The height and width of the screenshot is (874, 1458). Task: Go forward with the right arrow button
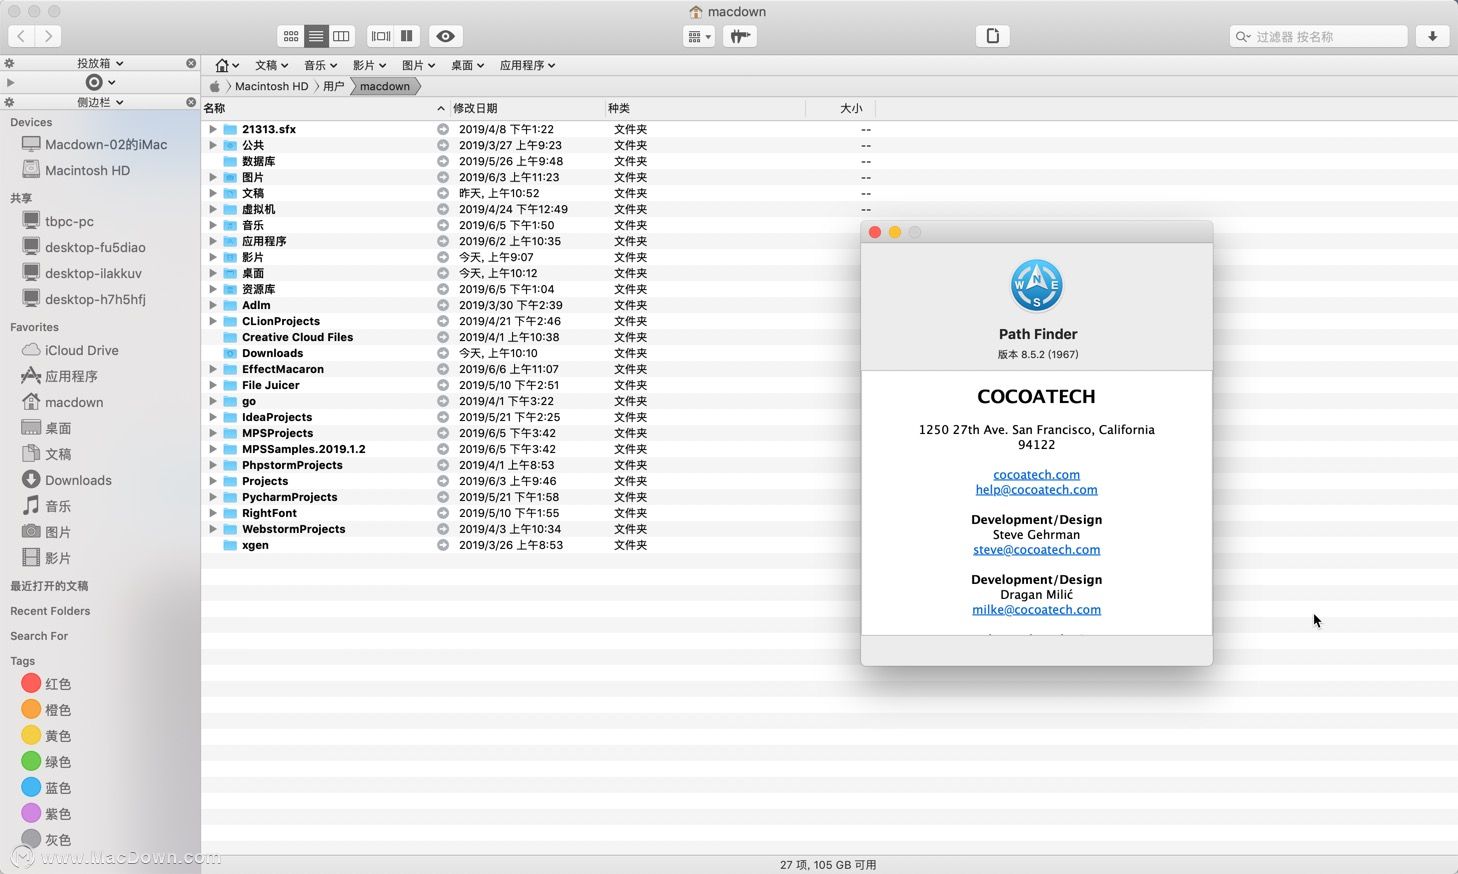pyautogui.click(x=48, y=36)
